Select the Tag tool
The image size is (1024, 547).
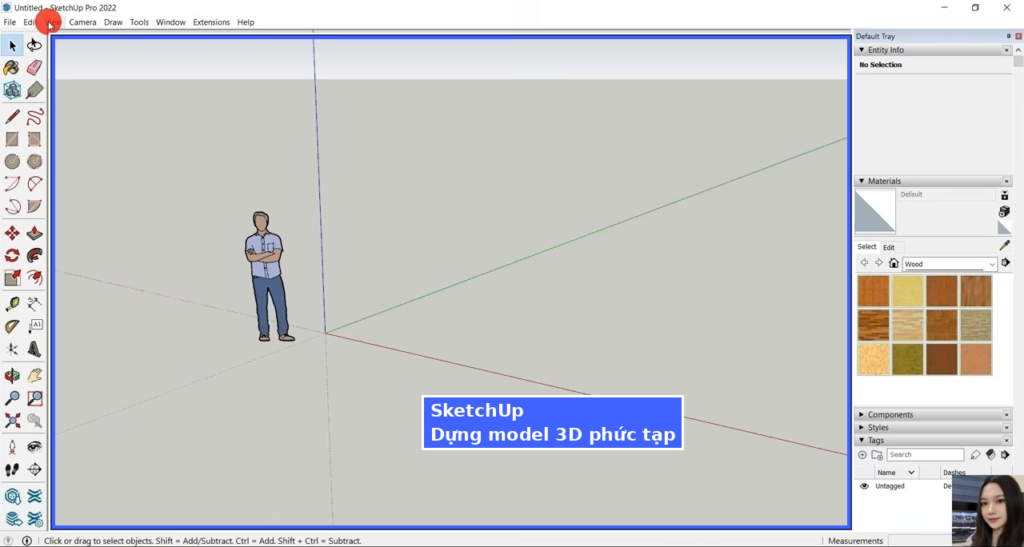(35, 90)
